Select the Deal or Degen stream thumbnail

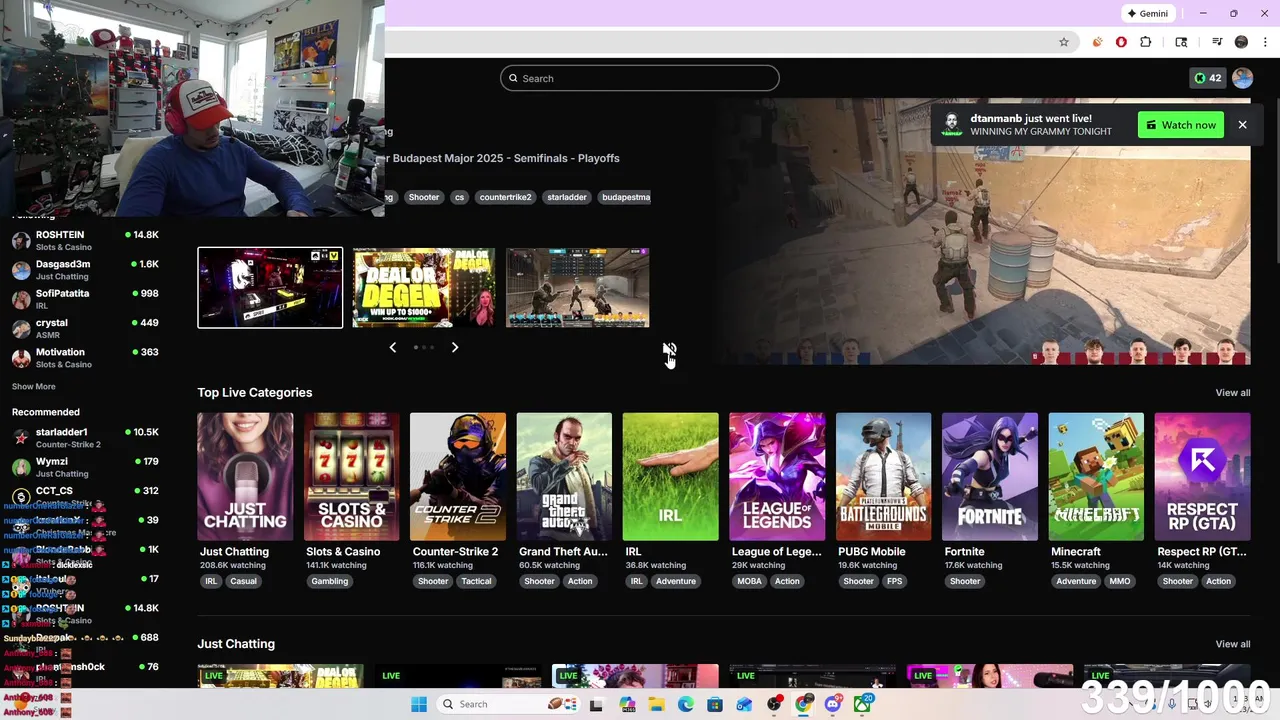(424, 287)
